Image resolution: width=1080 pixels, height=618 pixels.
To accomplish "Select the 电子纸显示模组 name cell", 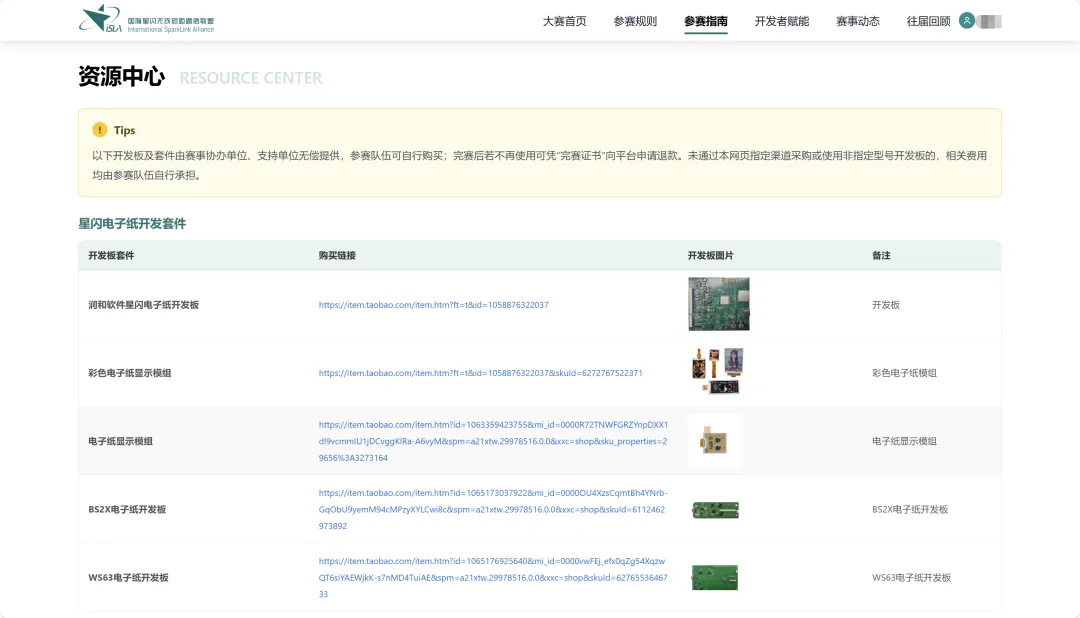I will tap(121, 441).
